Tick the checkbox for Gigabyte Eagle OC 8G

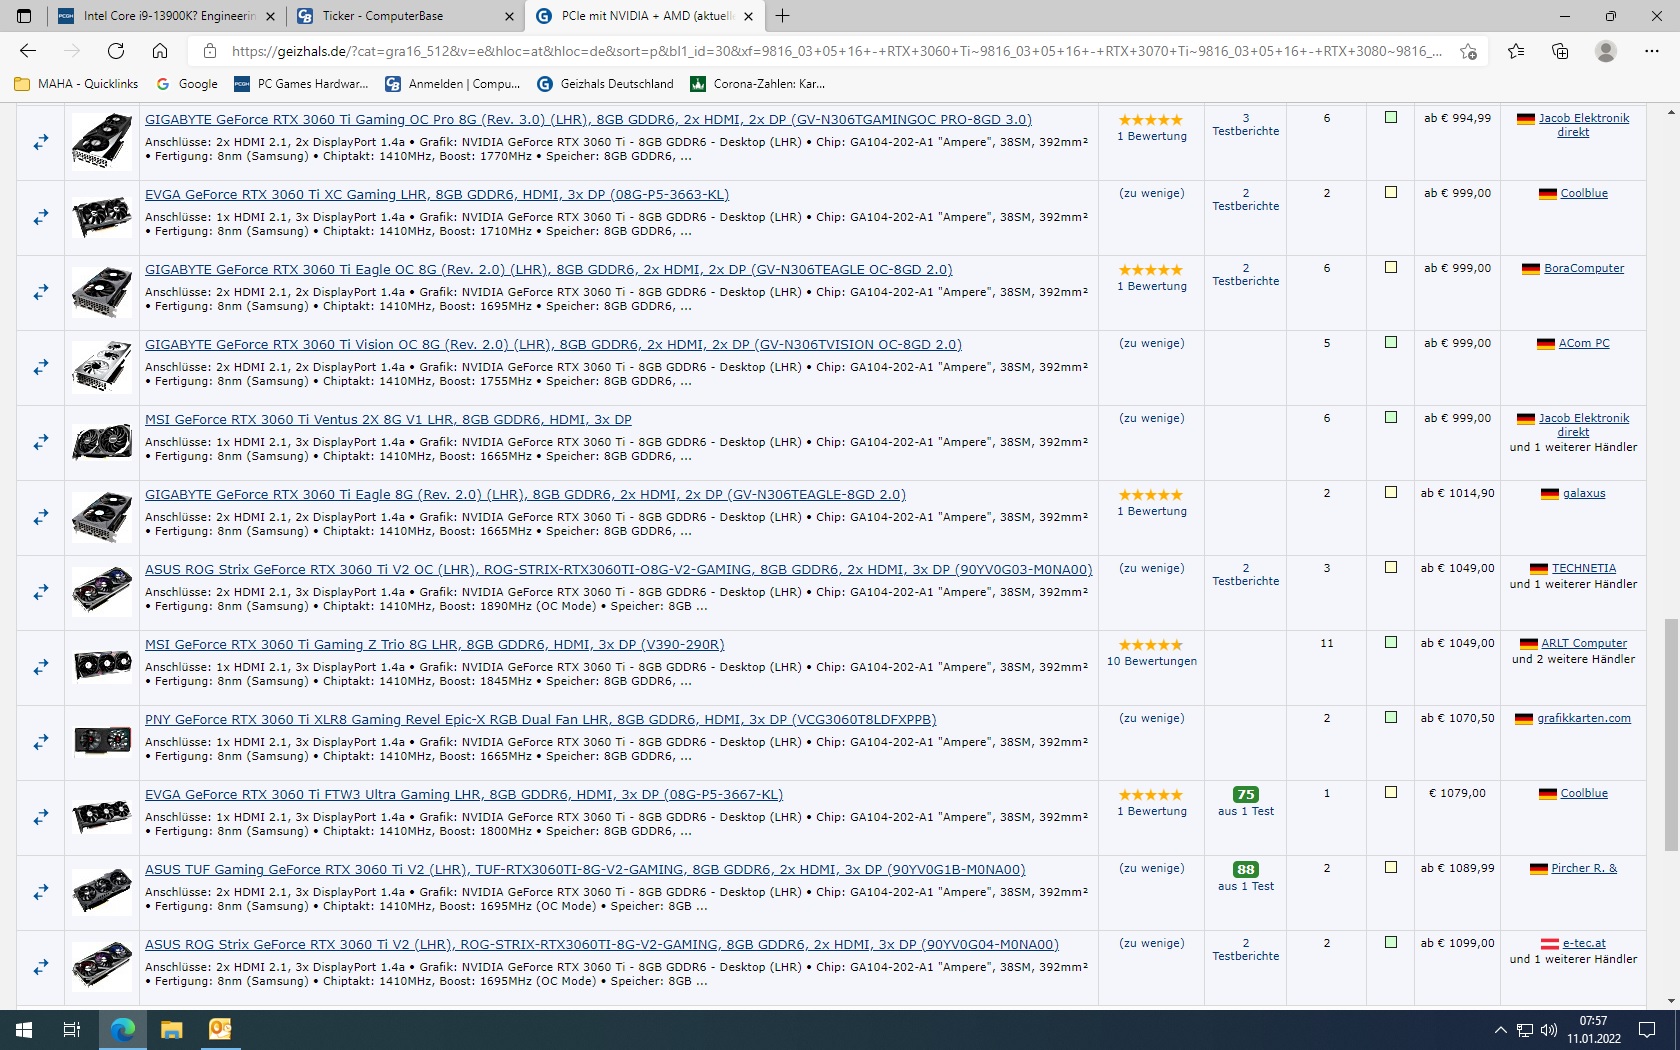[1390, 268]
